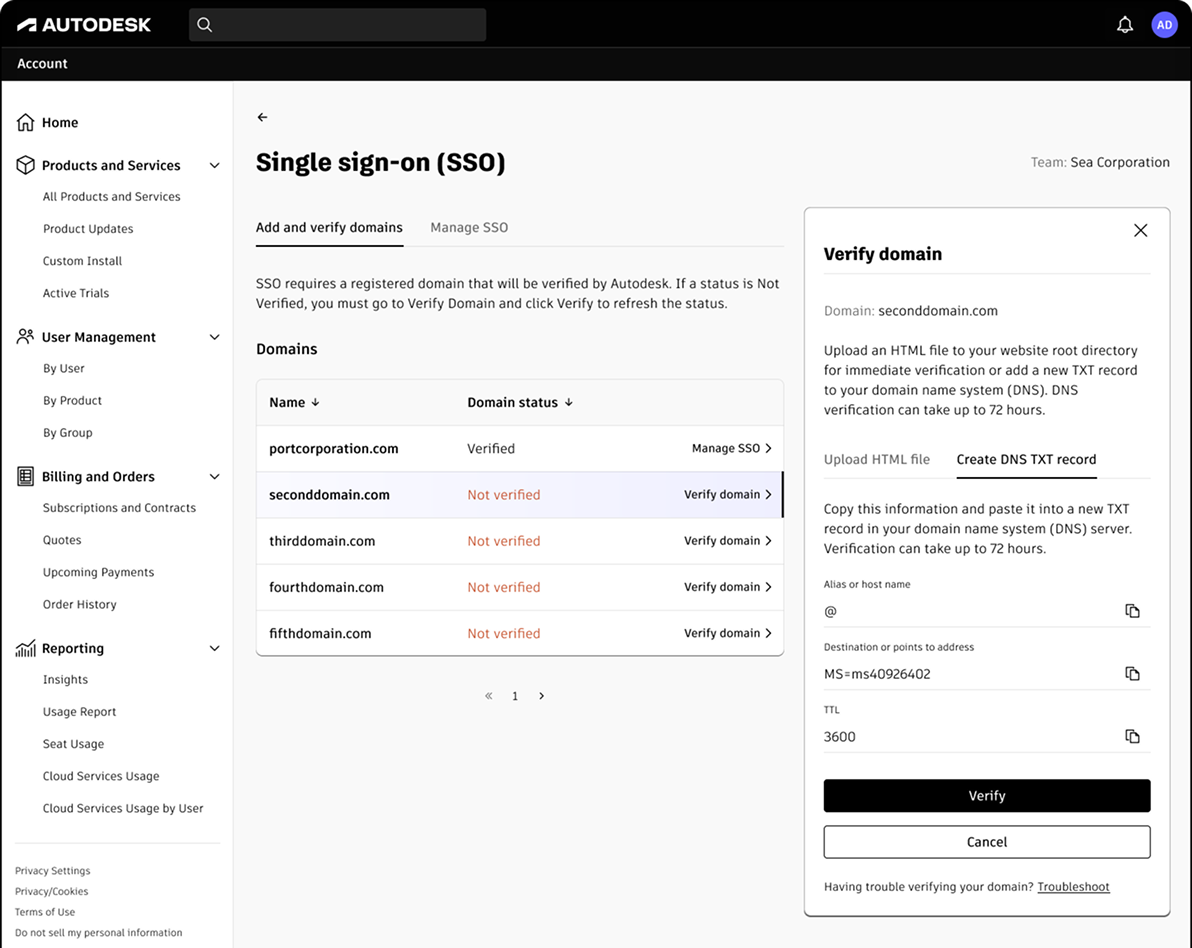Open Order History page
The width and height of the screenshot is (1192, 948).
(x=80, y=604)
